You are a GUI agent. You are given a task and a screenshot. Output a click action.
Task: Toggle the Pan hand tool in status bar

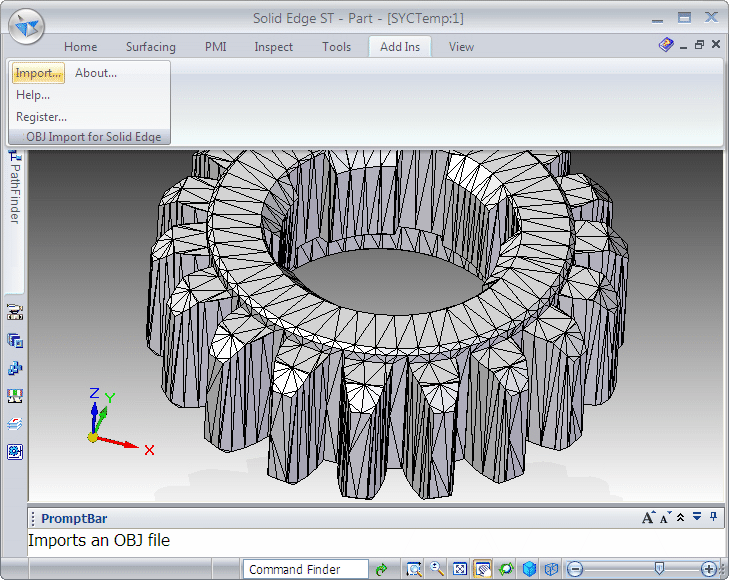483,569
